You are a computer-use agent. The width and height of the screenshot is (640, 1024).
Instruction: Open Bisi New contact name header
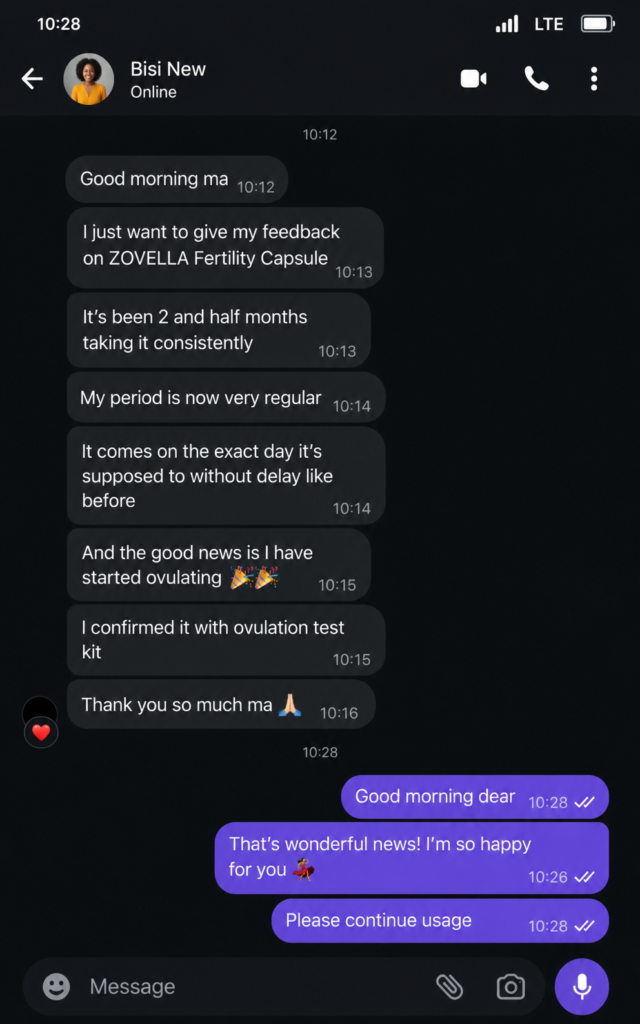[168, 69]
